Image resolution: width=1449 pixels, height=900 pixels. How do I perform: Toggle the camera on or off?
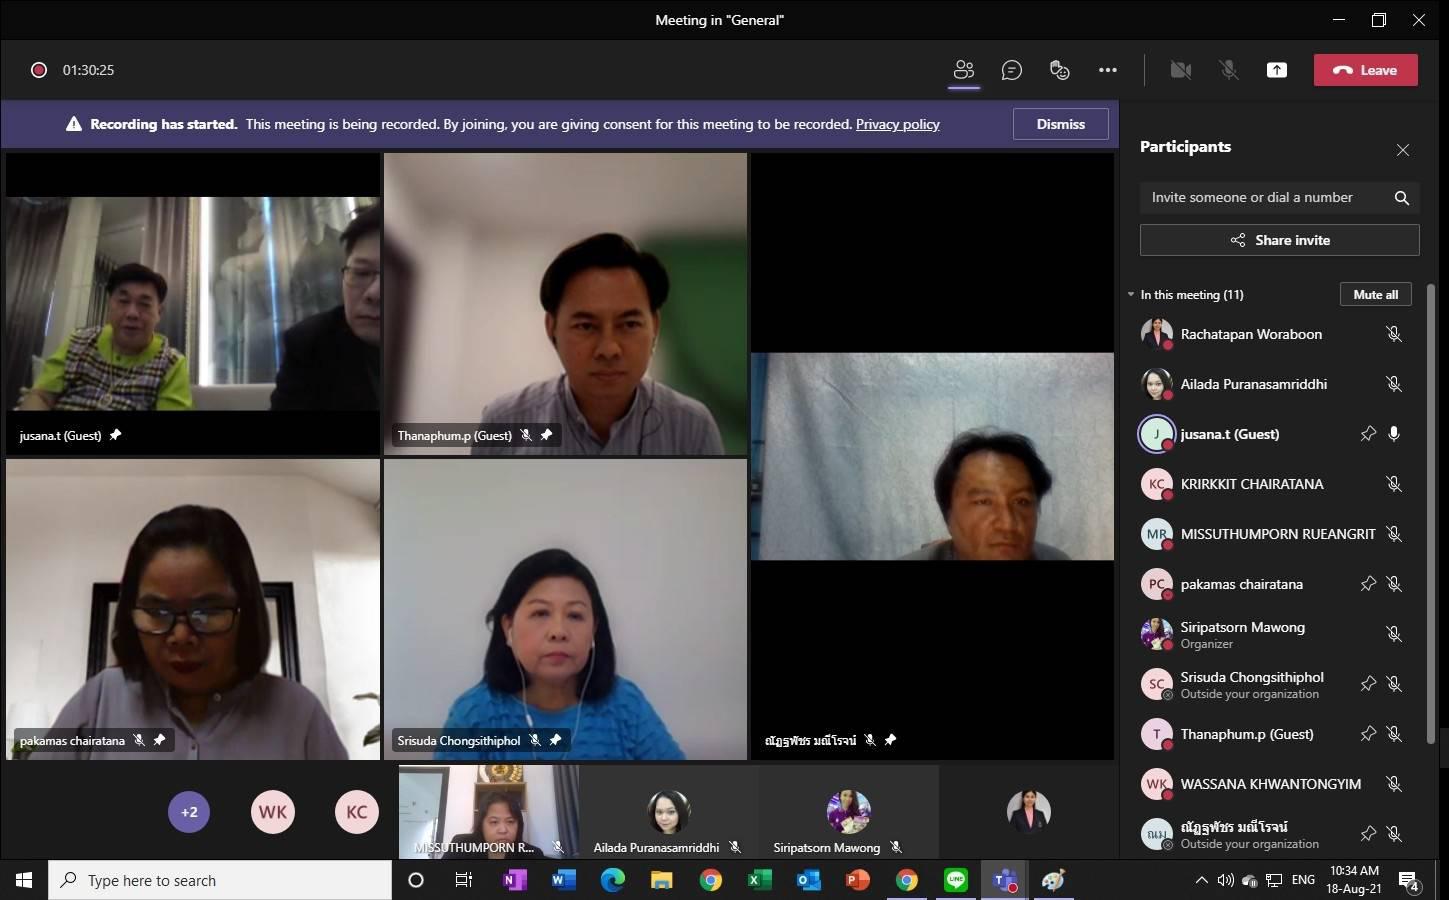(1181, 70)
